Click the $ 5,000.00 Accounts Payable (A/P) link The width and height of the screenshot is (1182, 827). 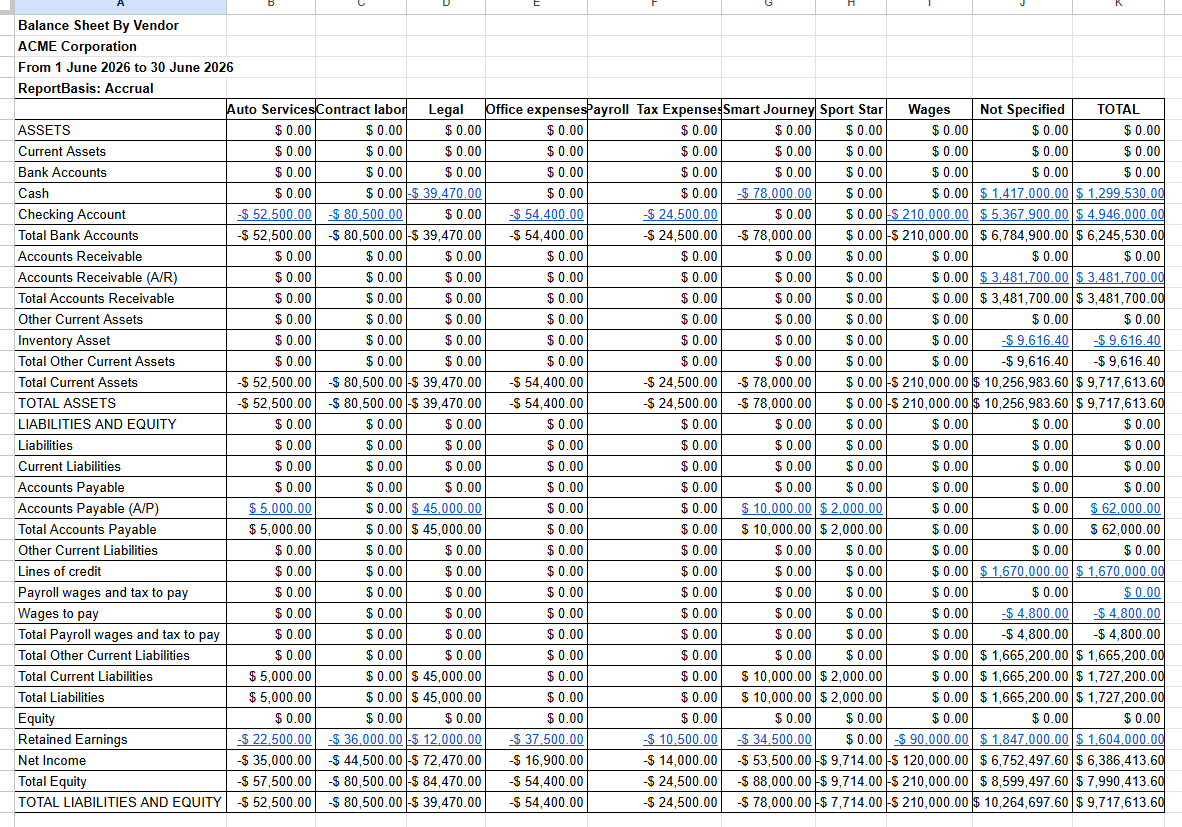(x=280, y=508)
